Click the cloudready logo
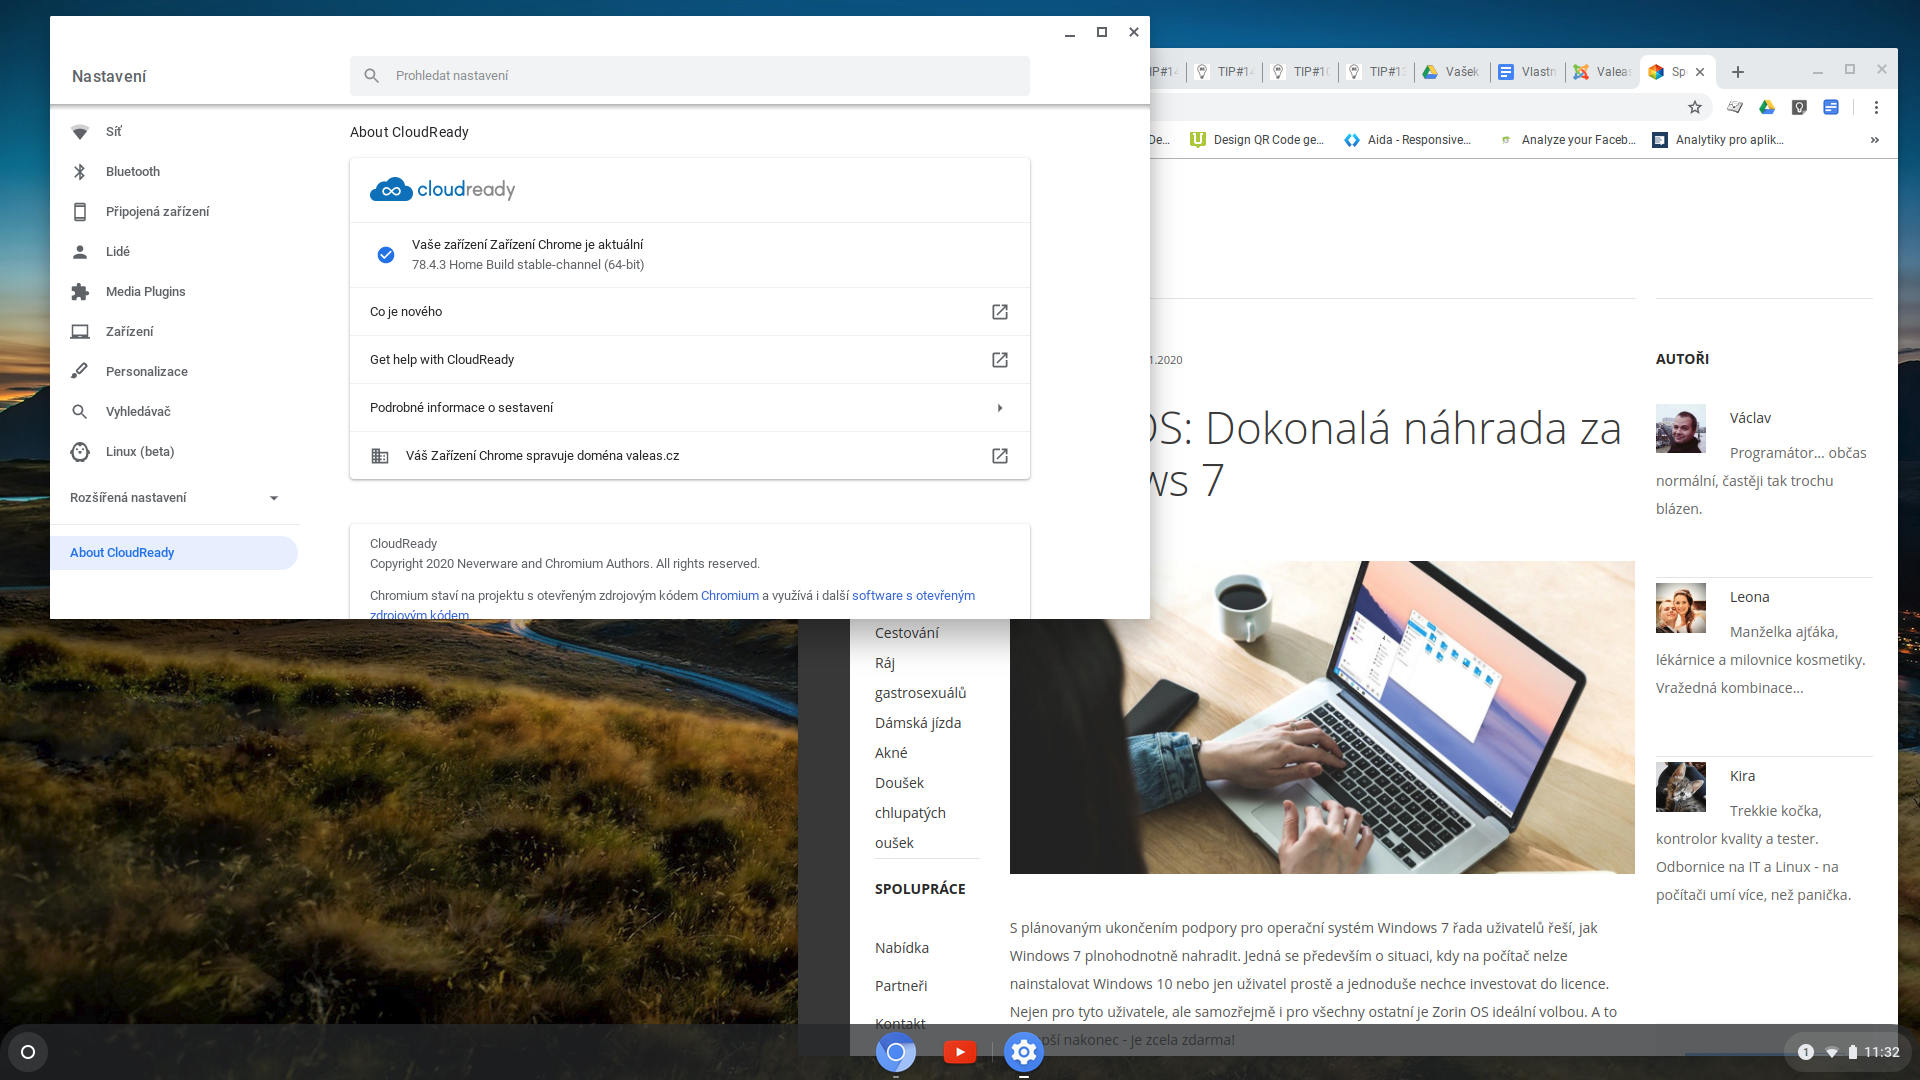The height and width of the screenshot is (1080, 1920). coord(442,190)
